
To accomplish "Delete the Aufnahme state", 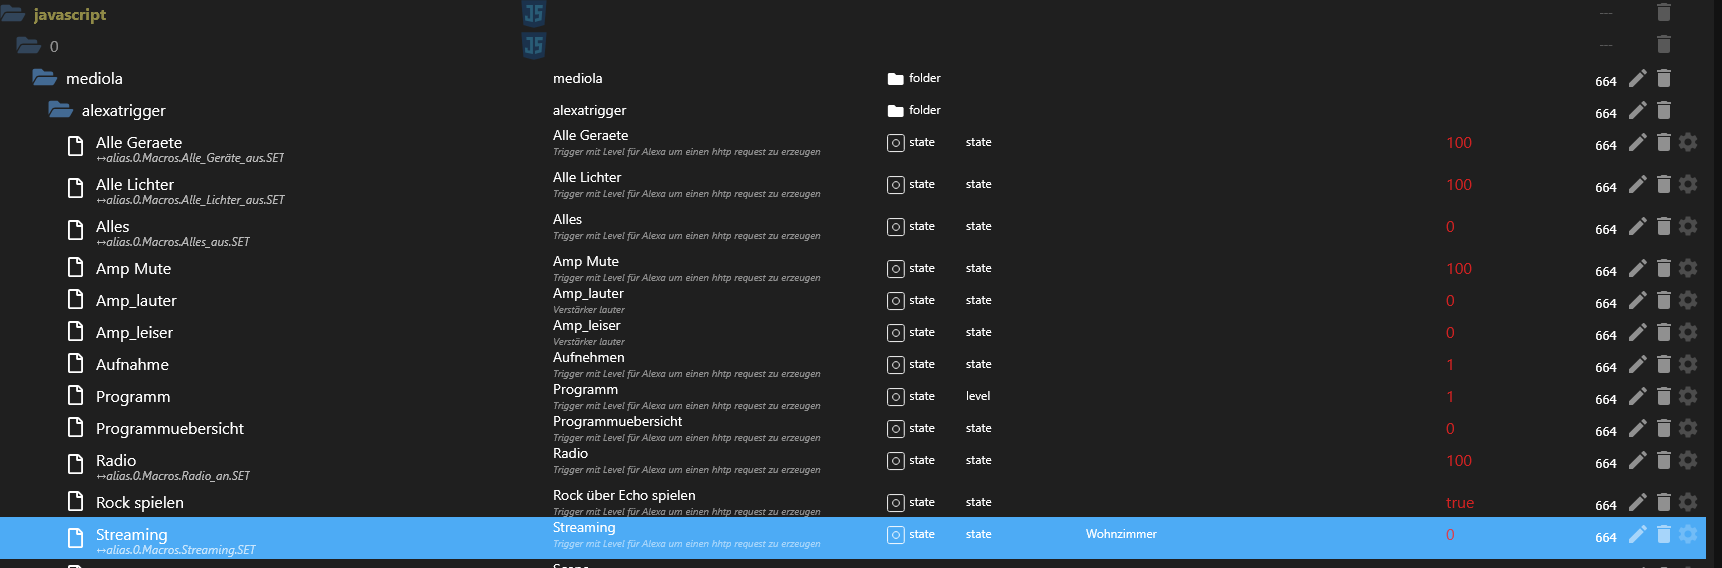I will point(1664,364).
